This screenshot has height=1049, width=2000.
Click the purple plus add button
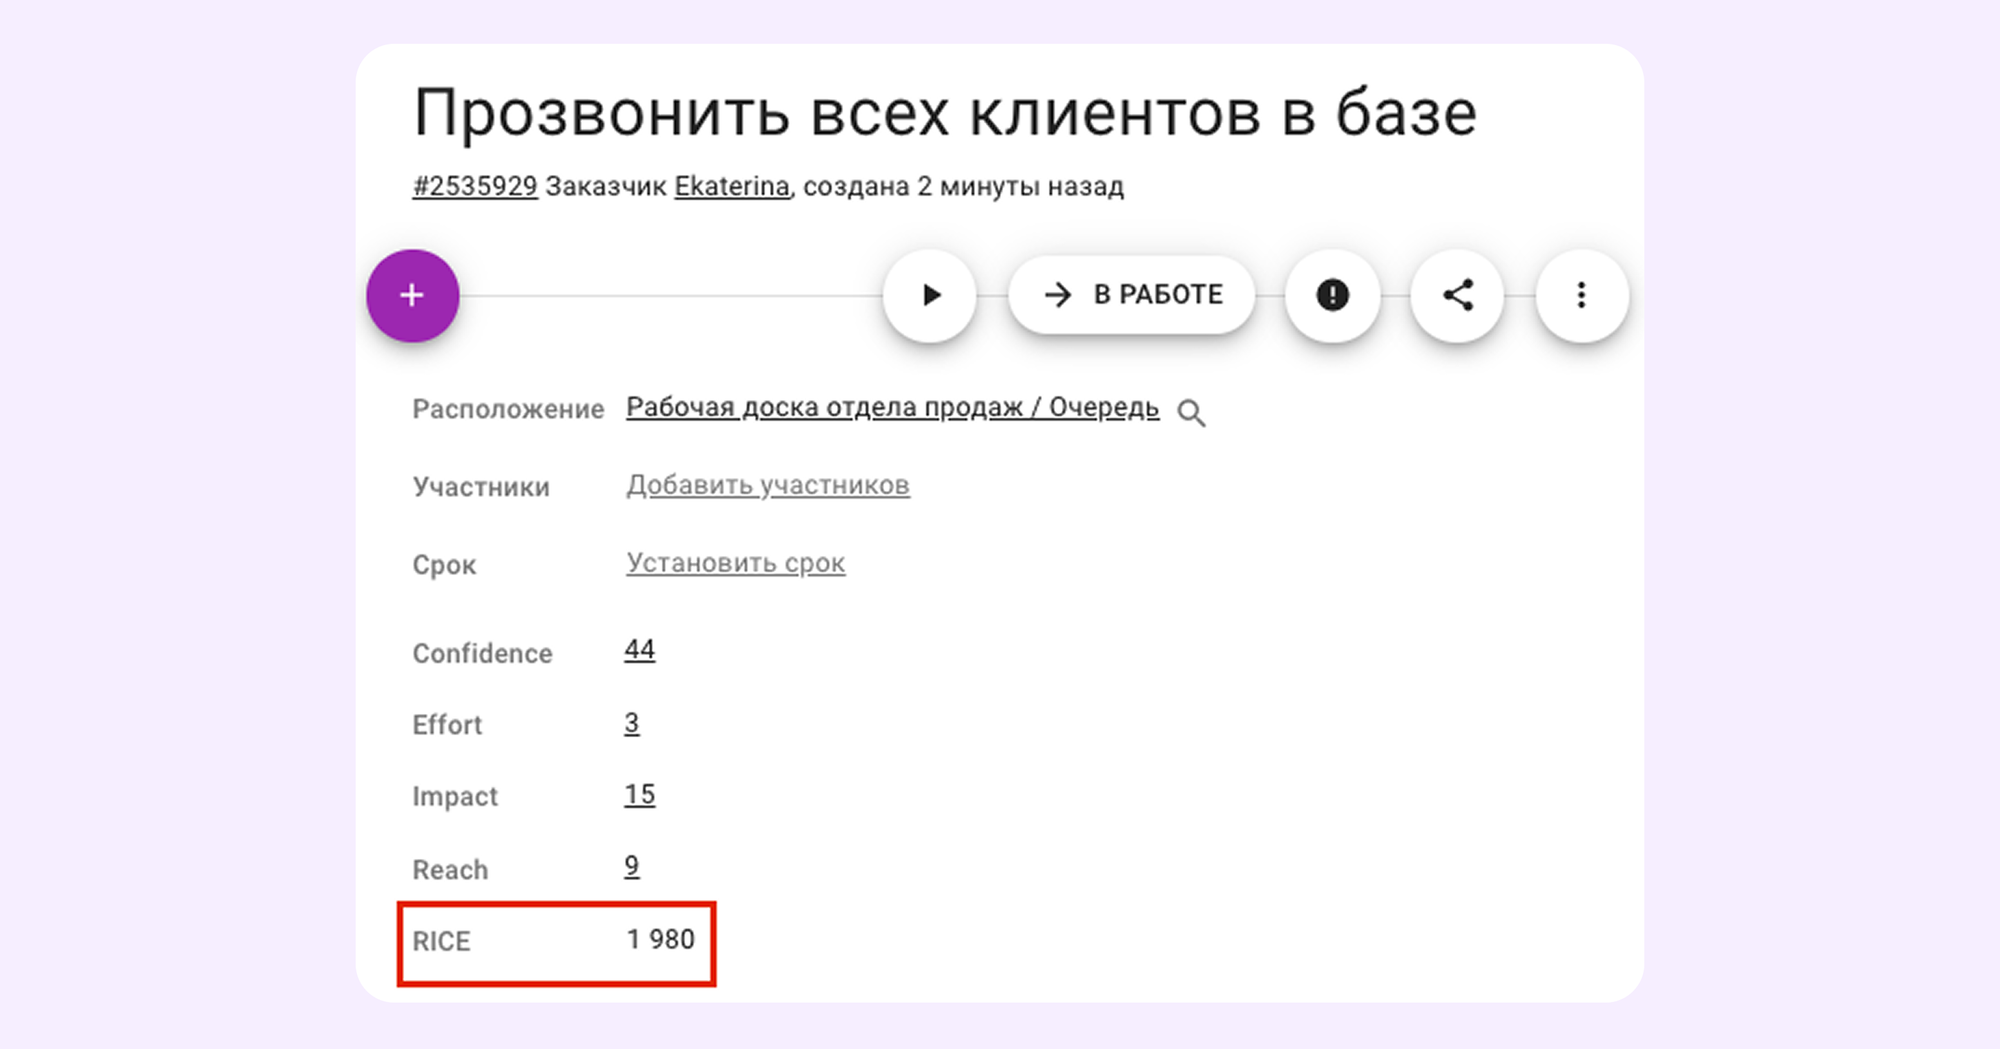coord(412,296)
